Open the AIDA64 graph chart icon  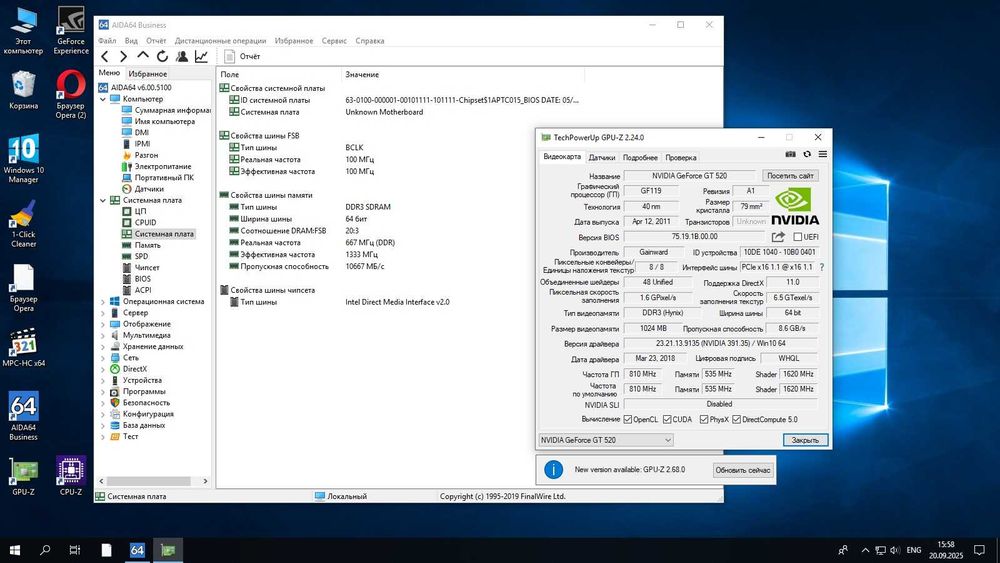[x=201, y=57]
